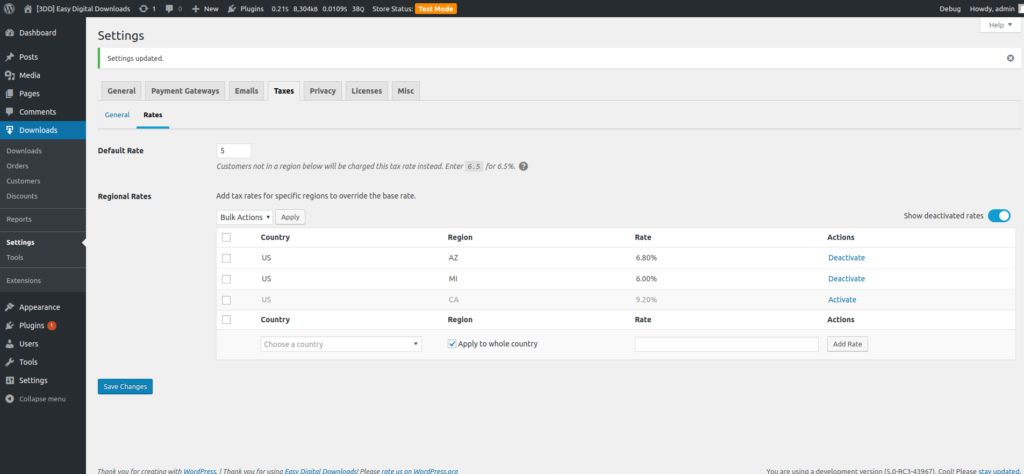Check the box for the AZ rate row

coord(226,257)
